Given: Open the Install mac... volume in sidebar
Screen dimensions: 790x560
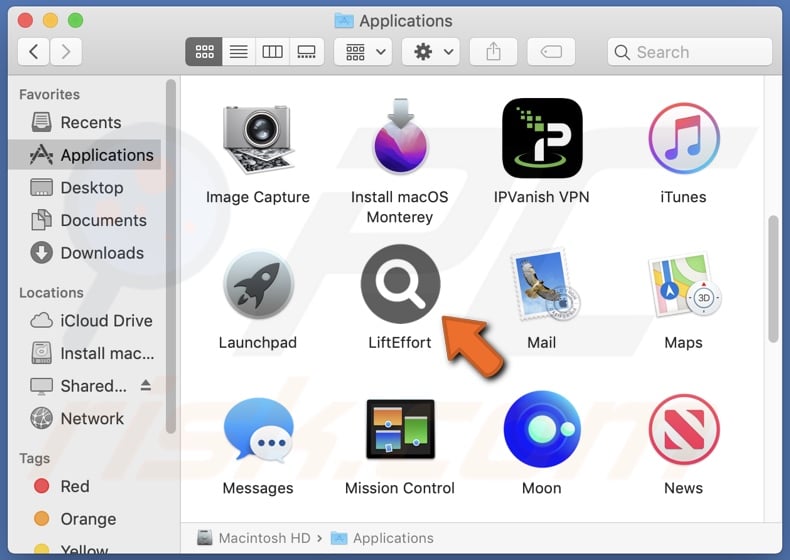Looking at the screenshot, I should [x=85, y=353].
